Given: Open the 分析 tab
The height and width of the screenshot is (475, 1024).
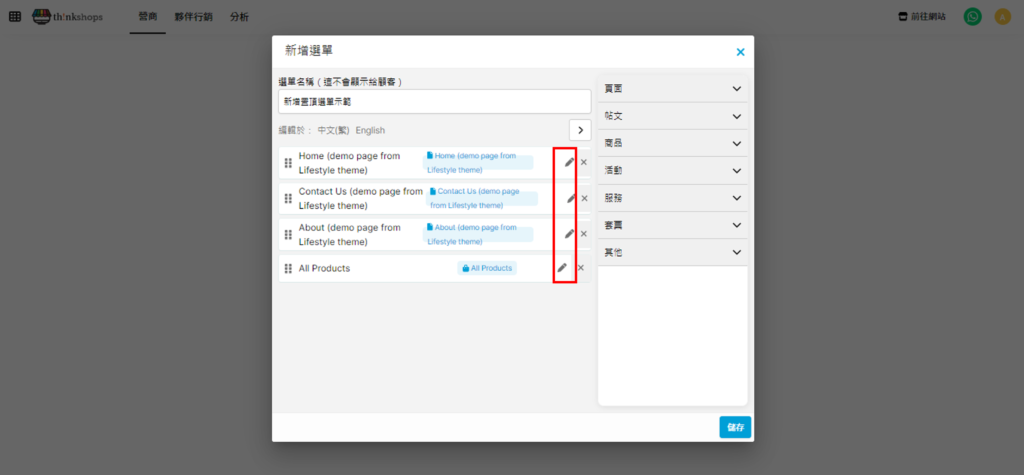Looking at the screenshot, I should pyautogui.click(x=239, y=17).
